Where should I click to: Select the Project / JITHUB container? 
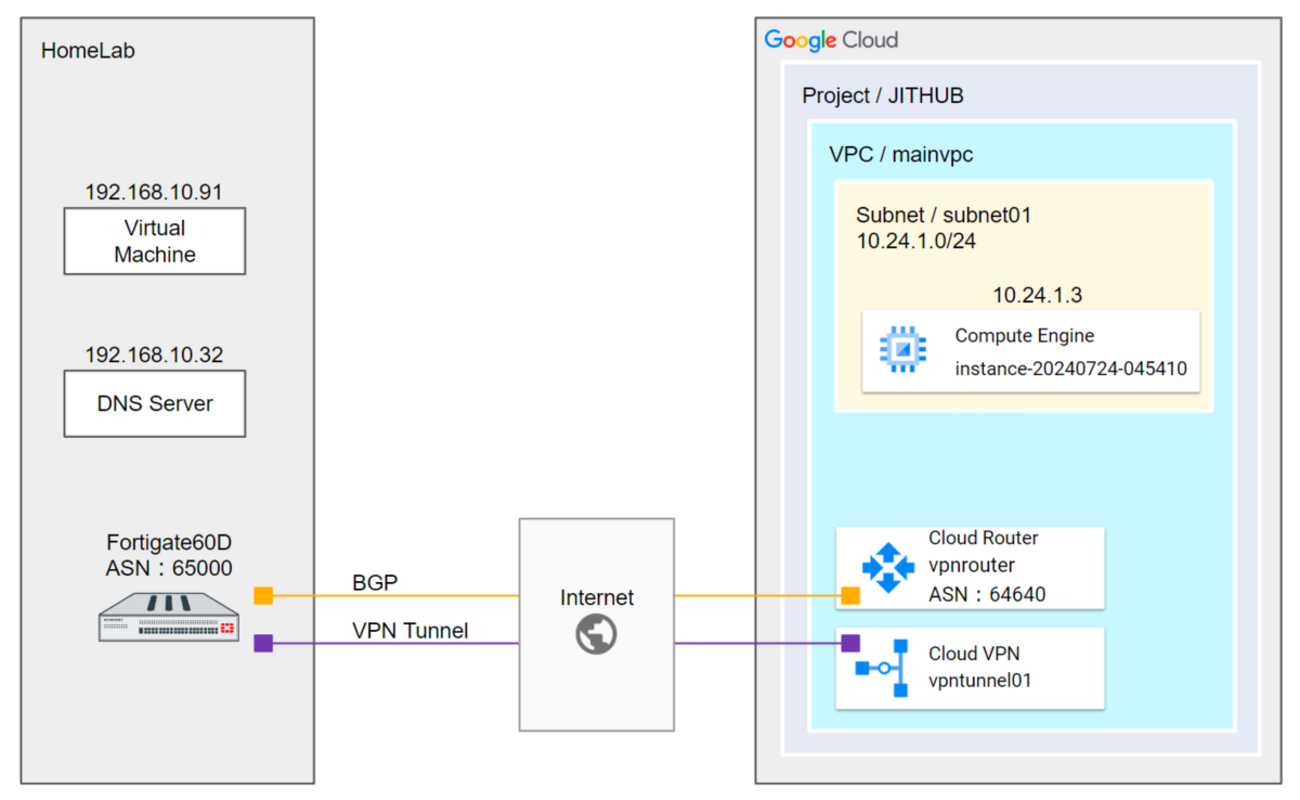pyautogui.click(x=882, y=95)
